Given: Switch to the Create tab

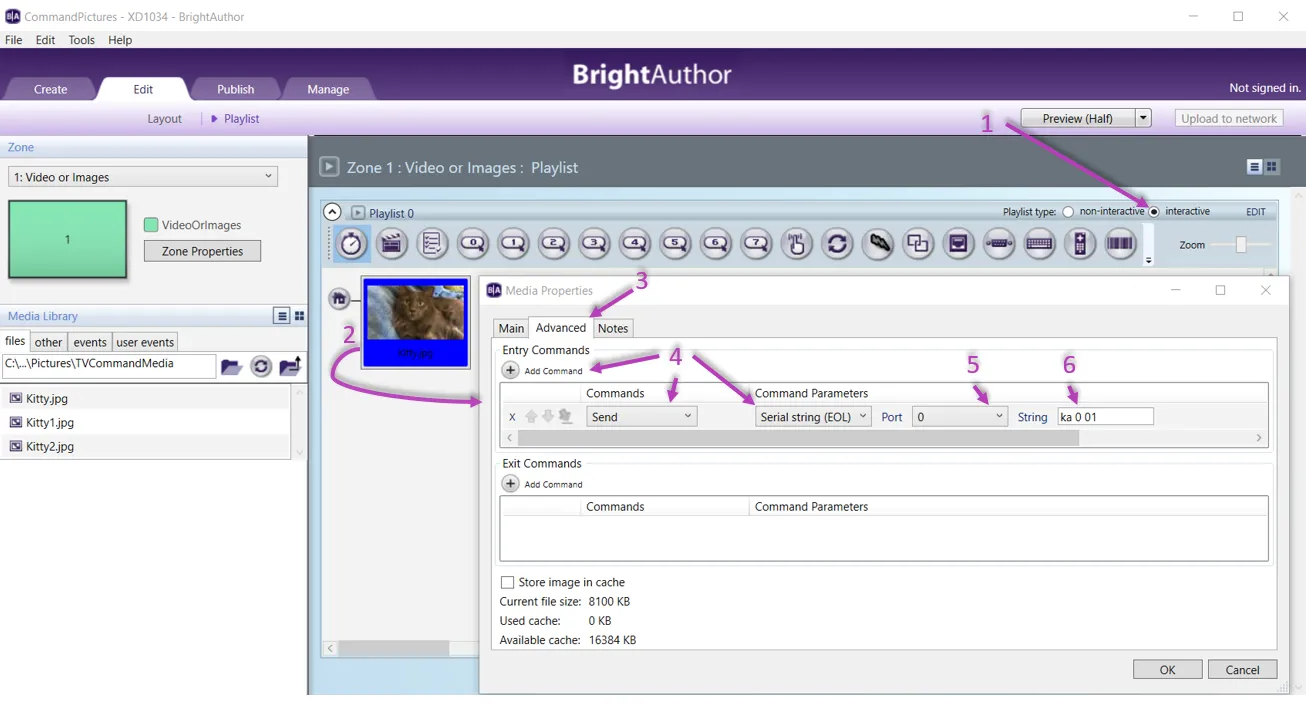Looking at the screenshot, I should pos(50,89).
